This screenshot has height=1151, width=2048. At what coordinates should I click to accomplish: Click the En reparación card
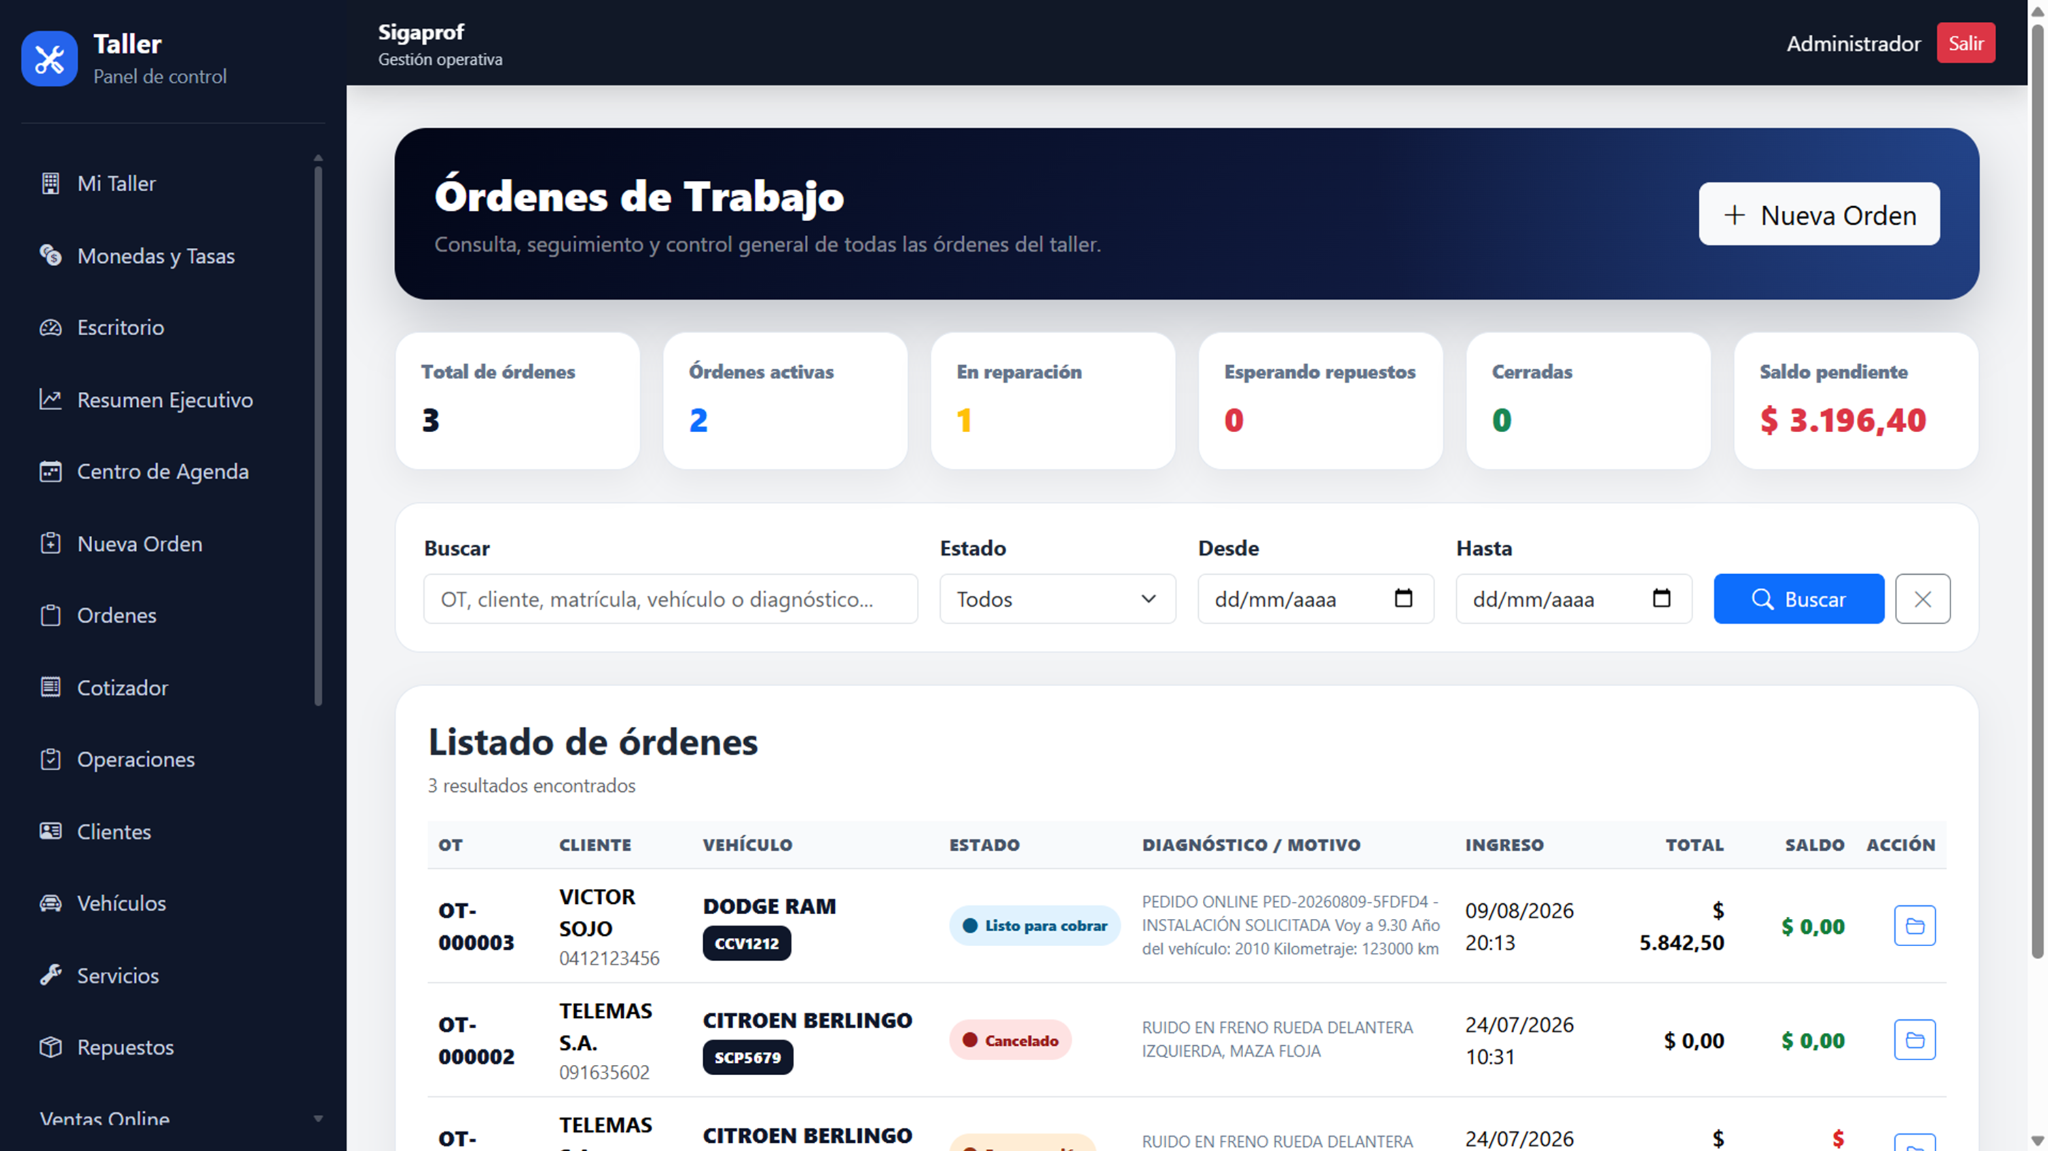coord(1053,400)
